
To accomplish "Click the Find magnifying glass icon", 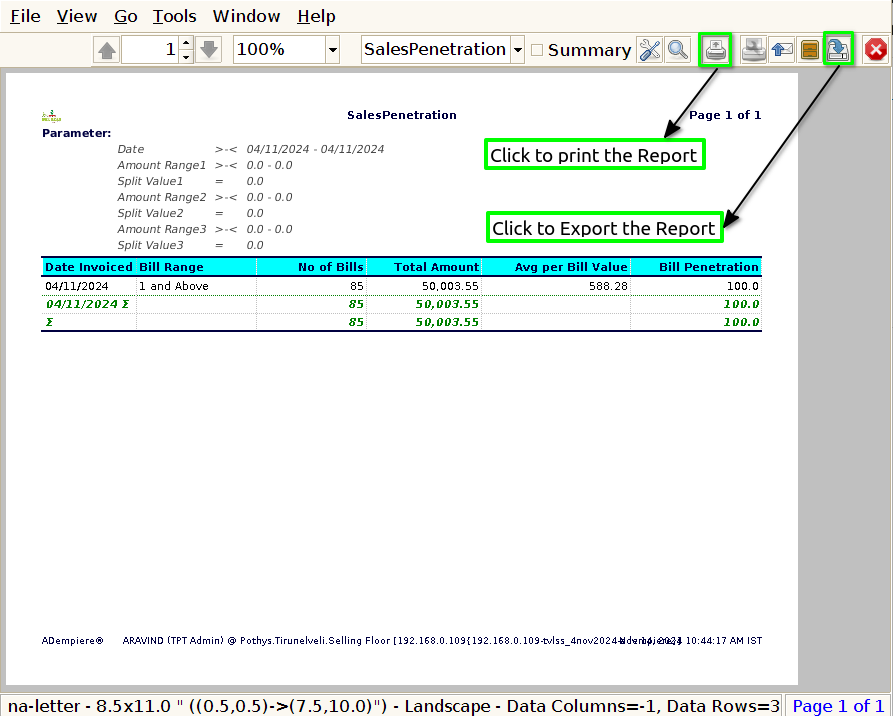I will 678,50.
